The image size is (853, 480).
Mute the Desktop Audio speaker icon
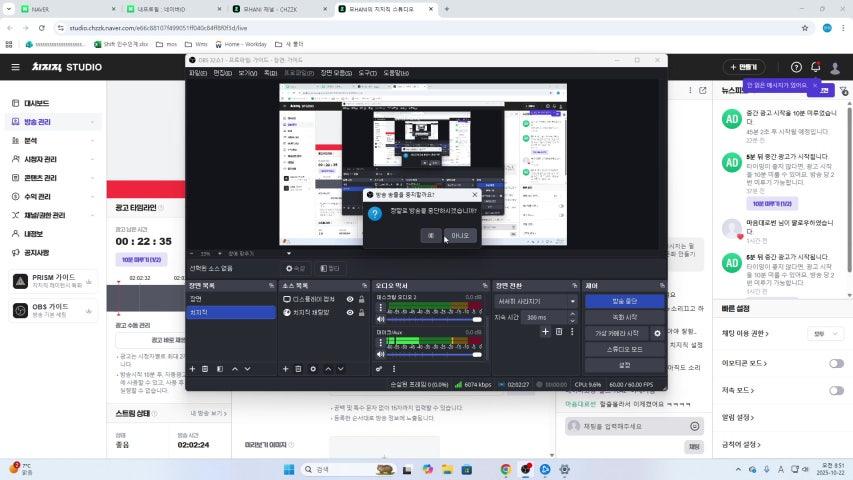tap(380, 319)
